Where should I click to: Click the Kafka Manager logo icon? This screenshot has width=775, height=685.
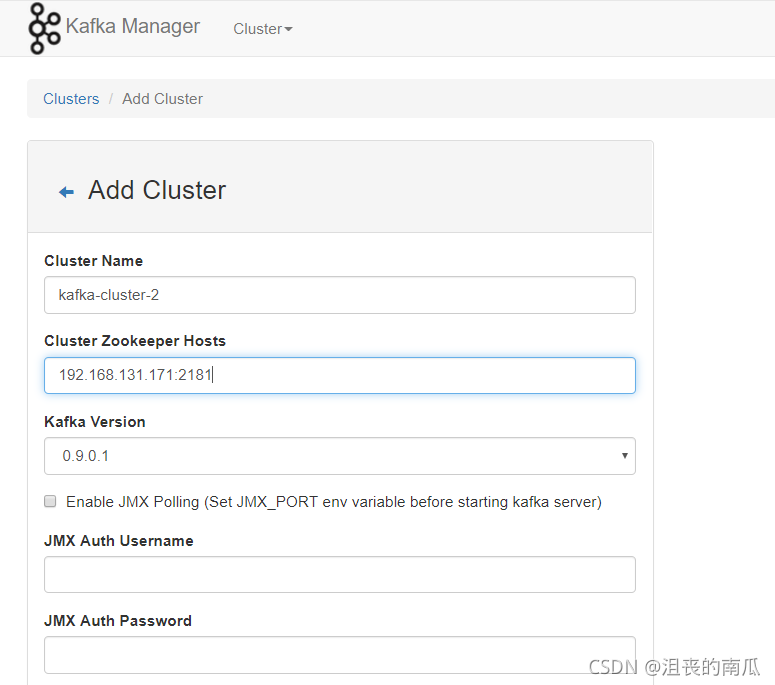pos(44,29)
